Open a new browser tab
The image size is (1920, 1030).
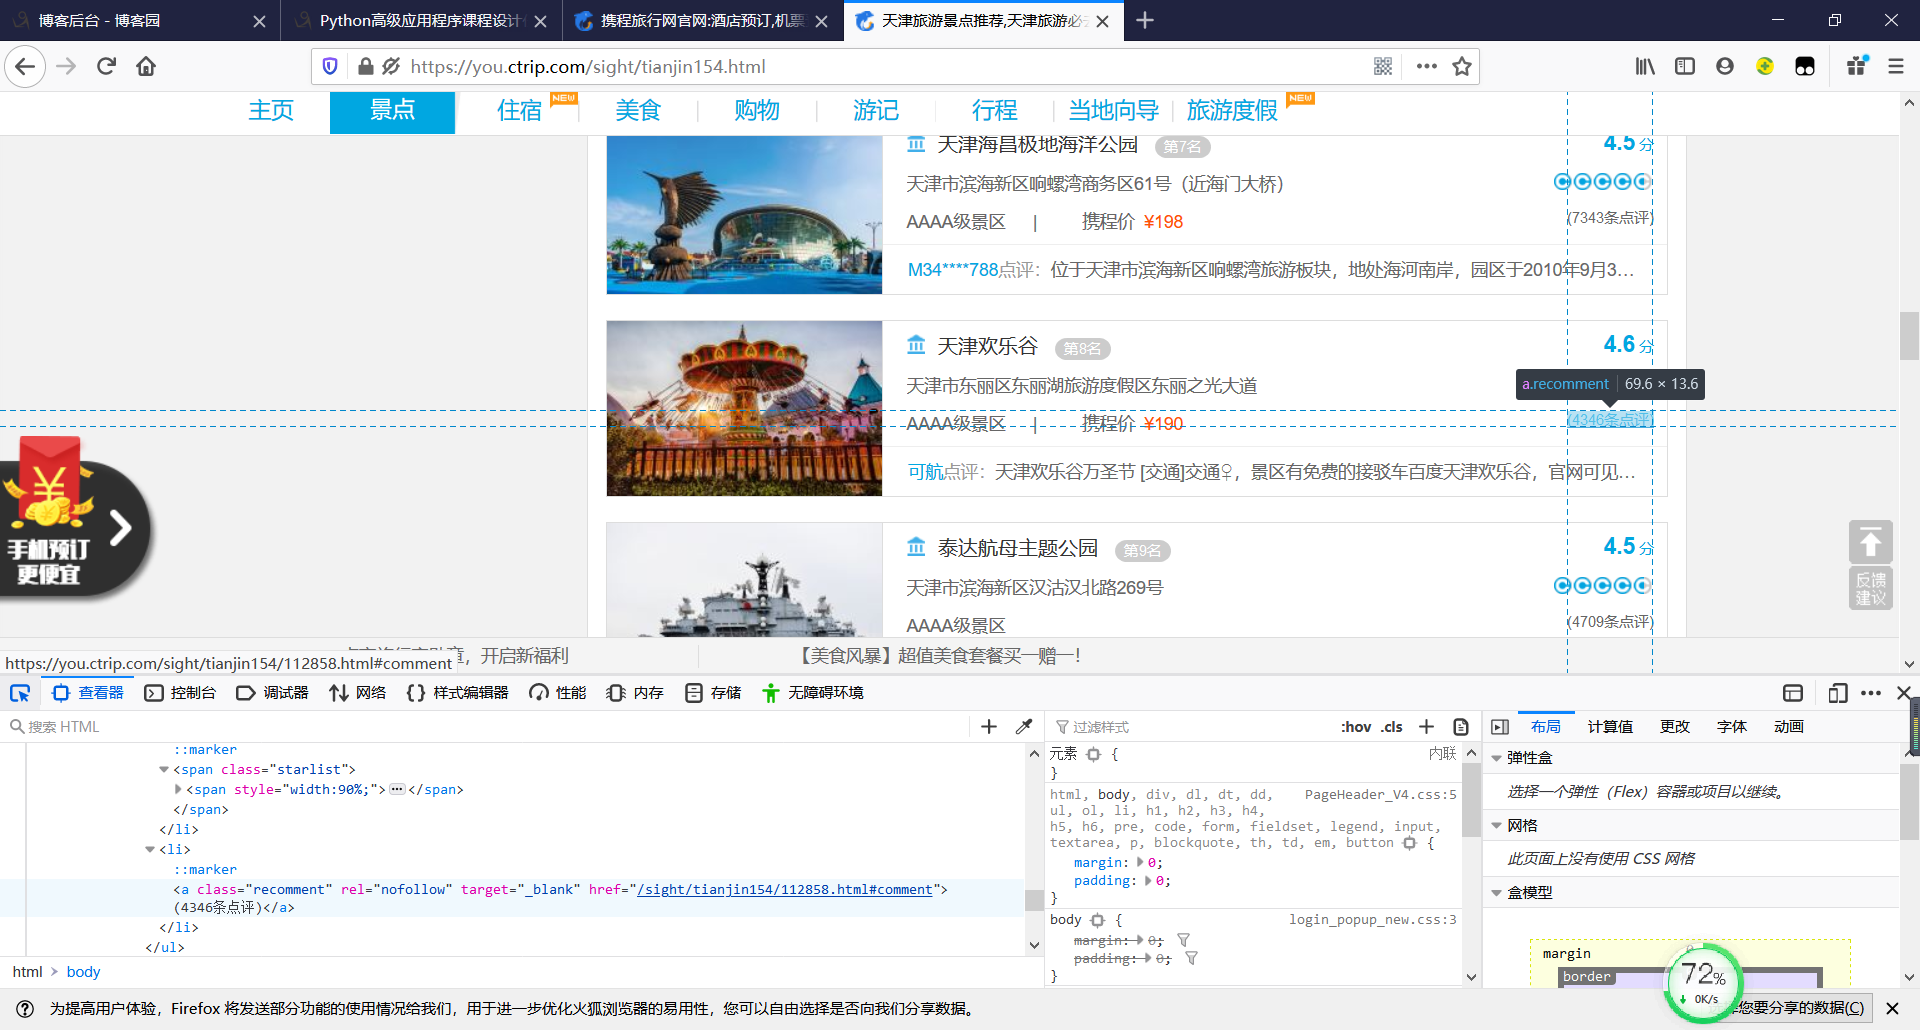1145,21
